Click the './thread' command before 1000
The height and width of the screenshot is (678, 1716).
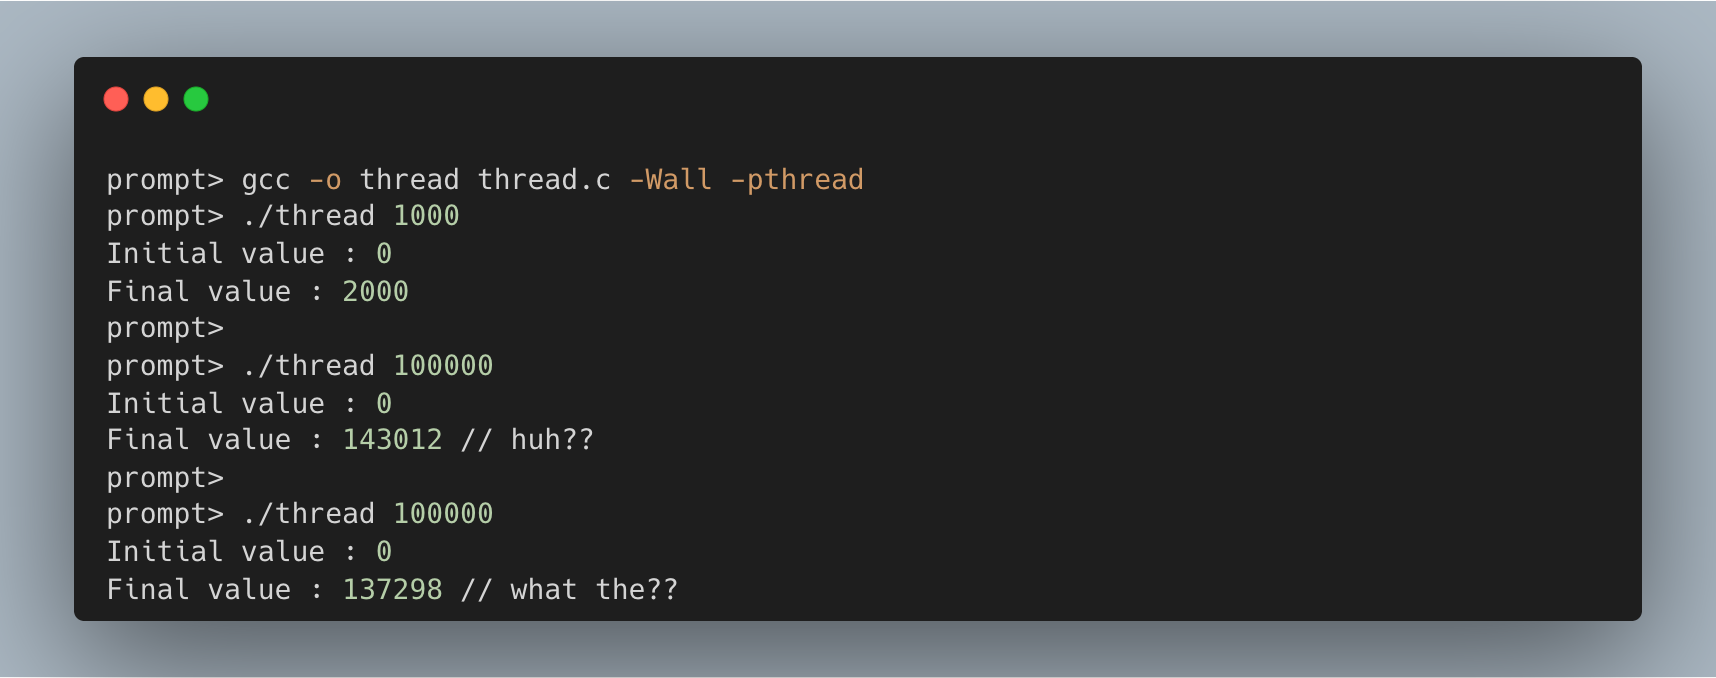coord(308,216)
